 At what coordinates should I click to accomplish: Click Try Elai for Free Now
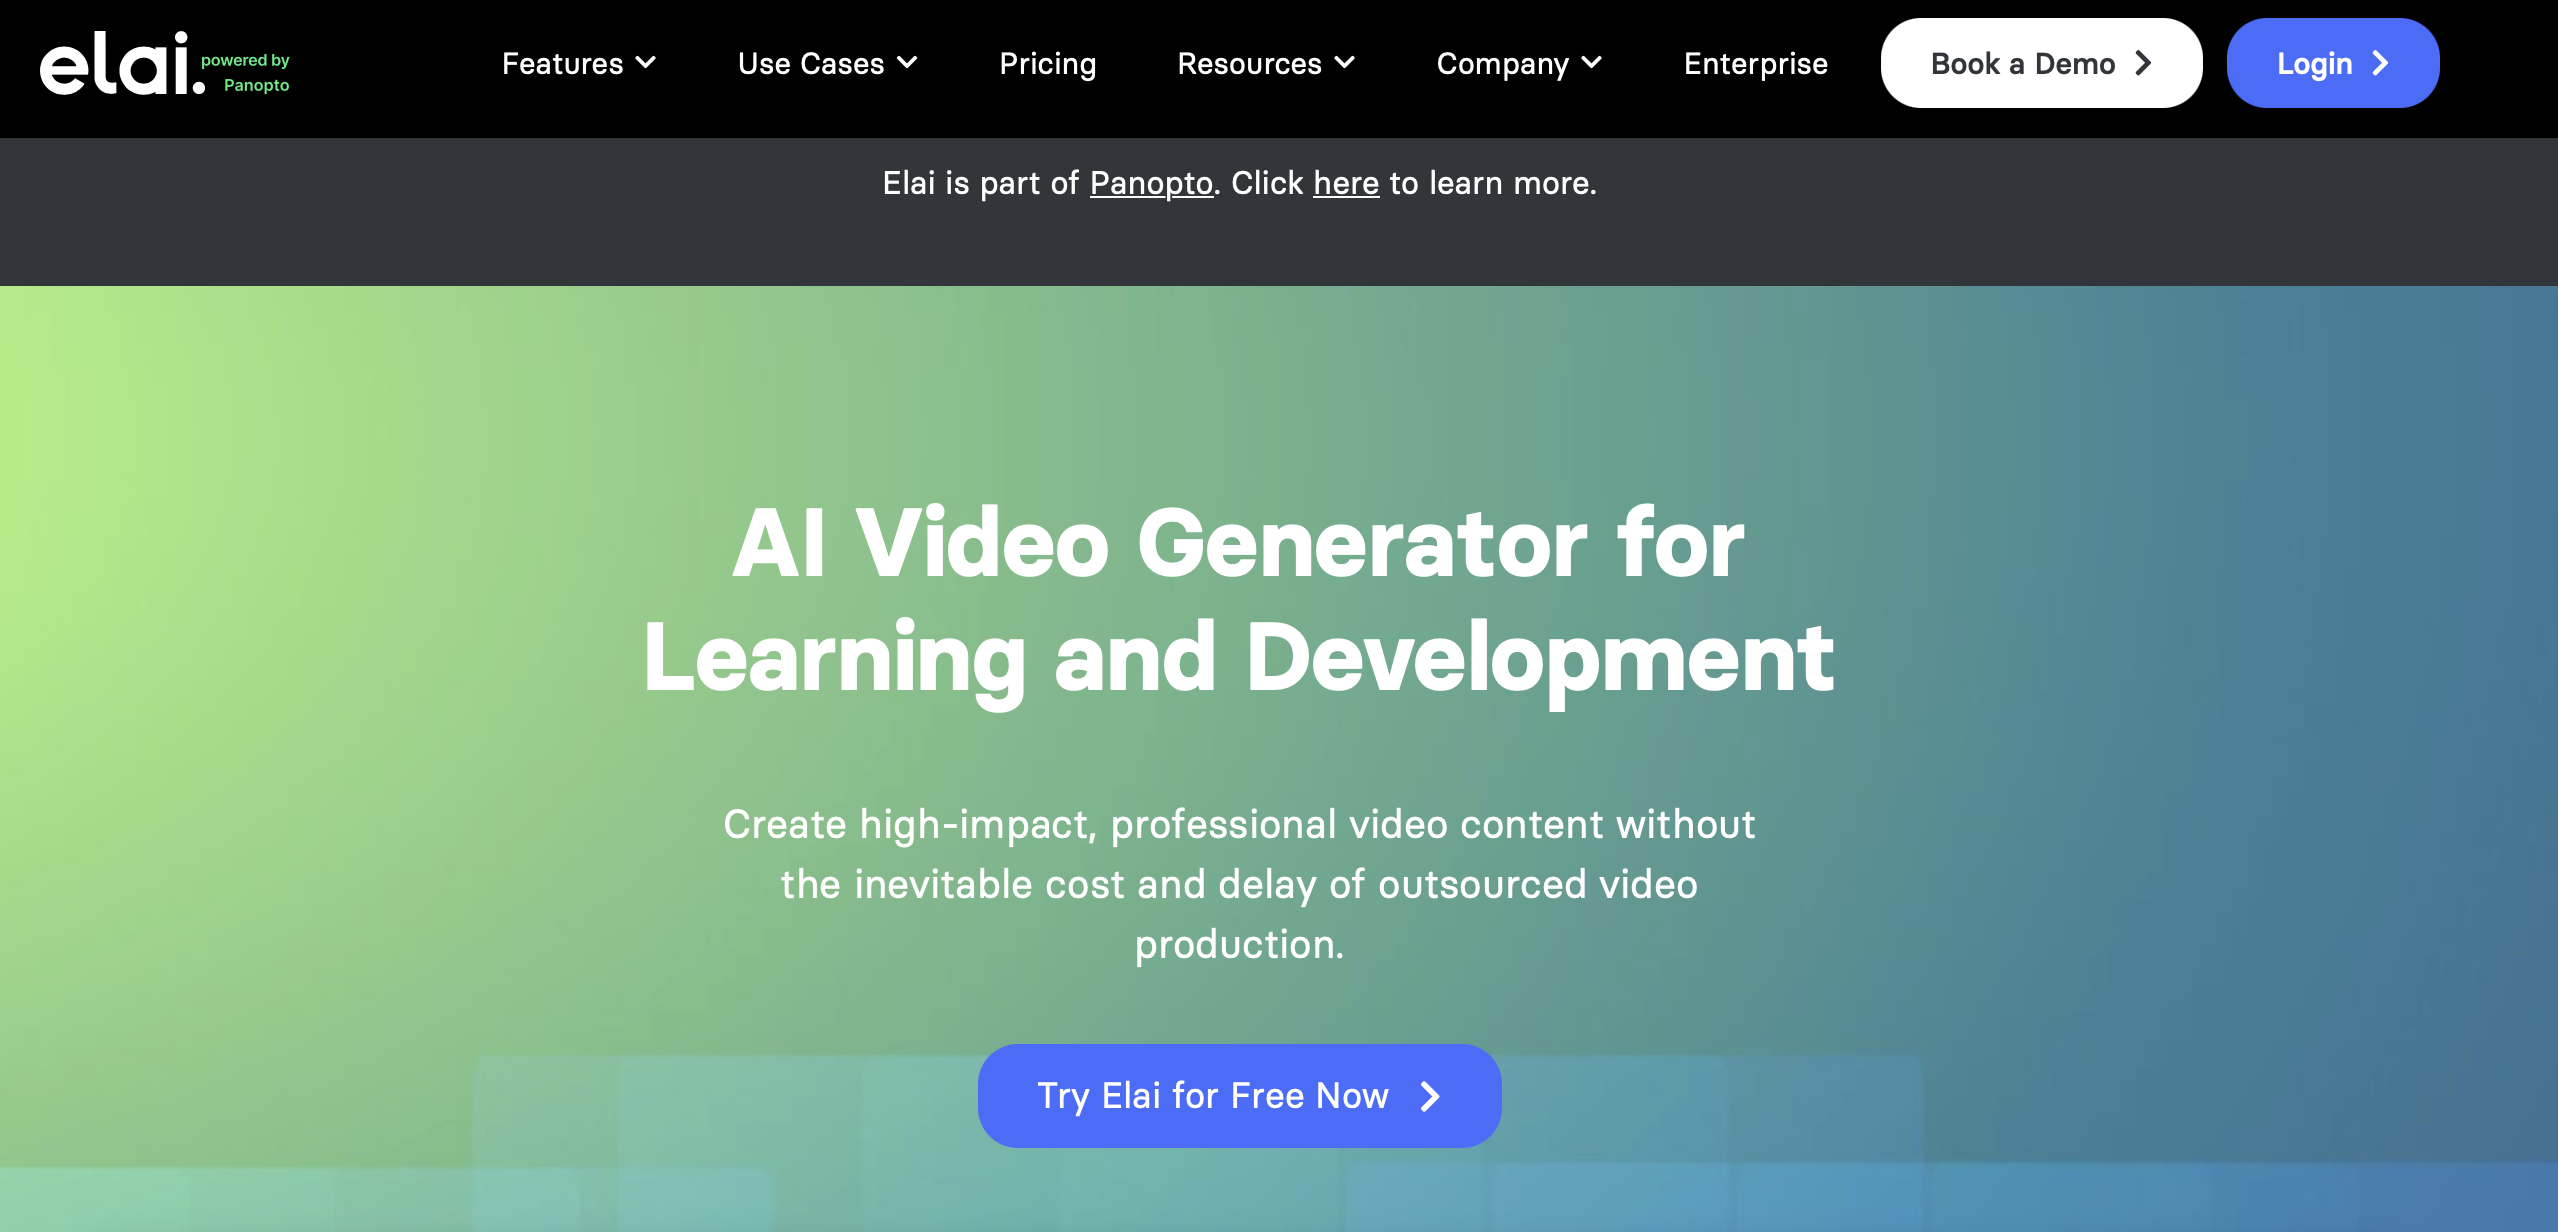pos(1239,1096)
